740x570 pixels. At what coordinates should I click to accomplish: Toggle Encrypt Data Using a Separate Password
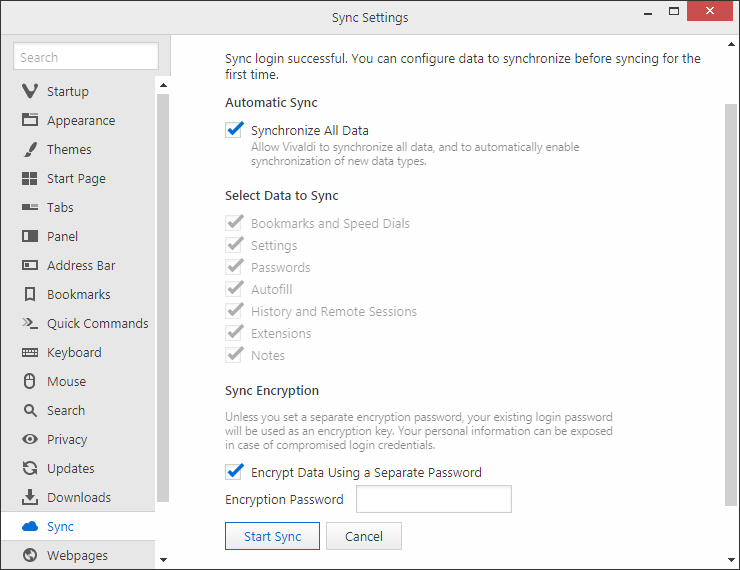click(x=235, y=472)
